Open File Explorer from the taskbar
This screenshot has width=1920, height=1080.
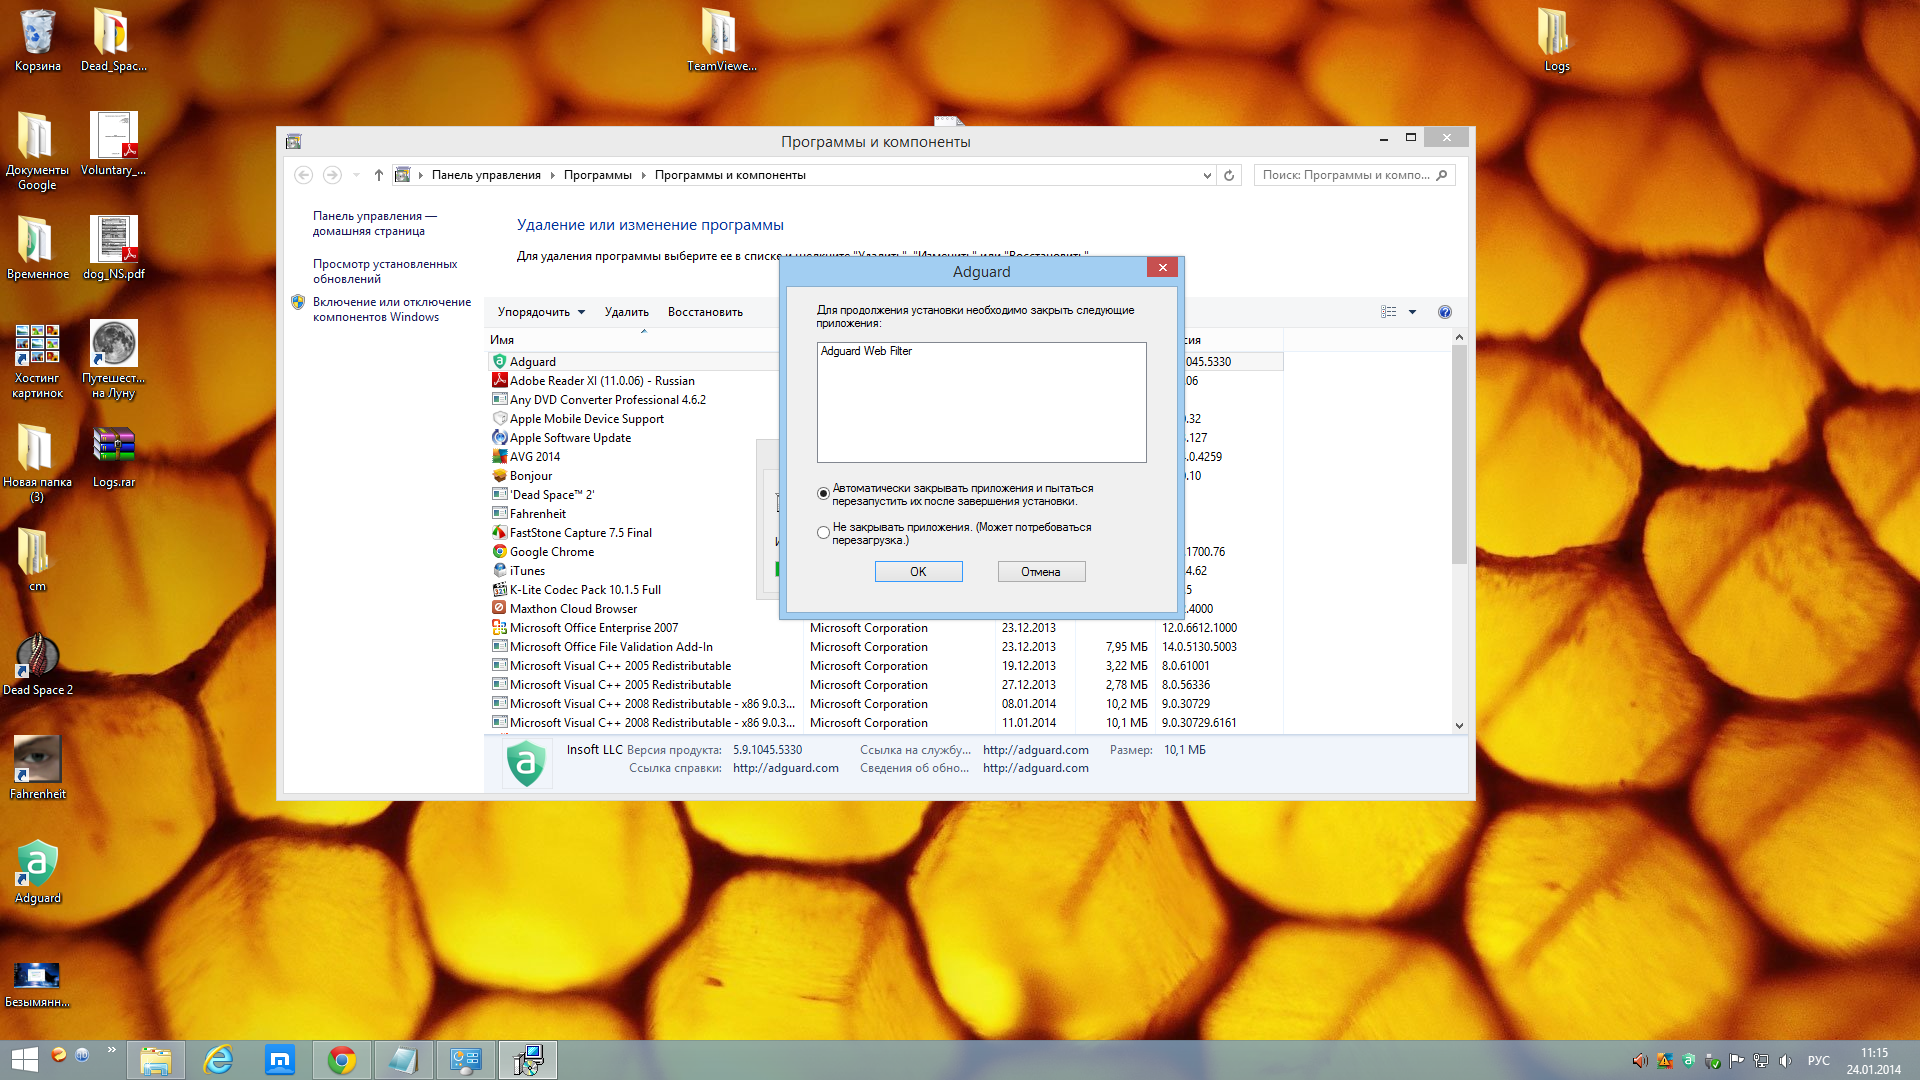pos(156,1060)
